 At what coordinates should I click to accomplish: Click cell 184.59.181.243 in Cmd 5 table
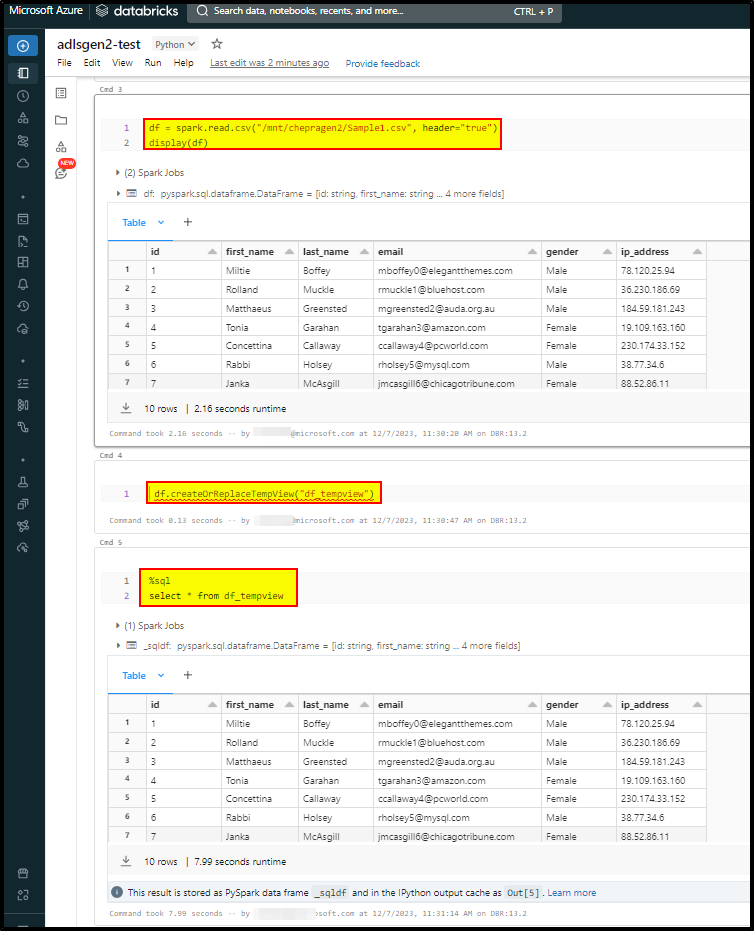pyautogui.click(x=661, y=762)
